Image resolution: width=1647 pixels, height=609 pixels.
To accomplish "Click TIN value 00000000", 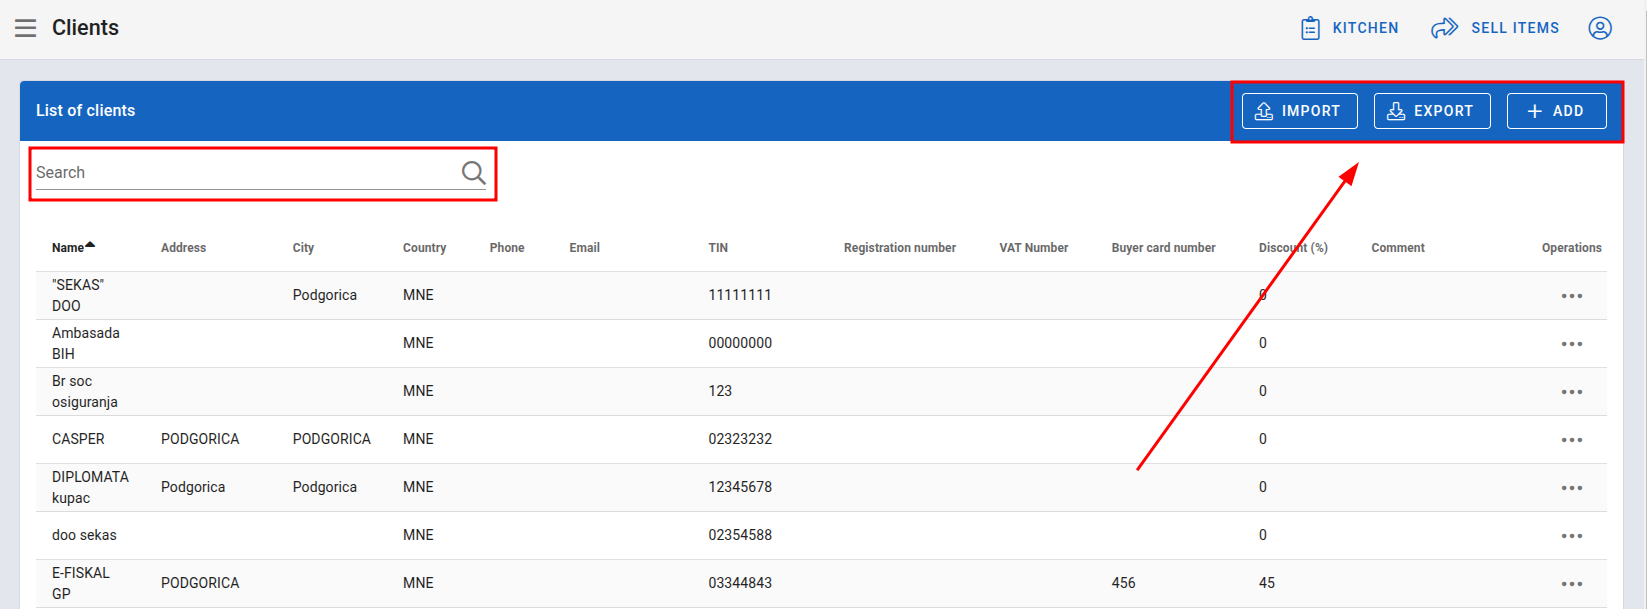I will click(x=740, y=343).
